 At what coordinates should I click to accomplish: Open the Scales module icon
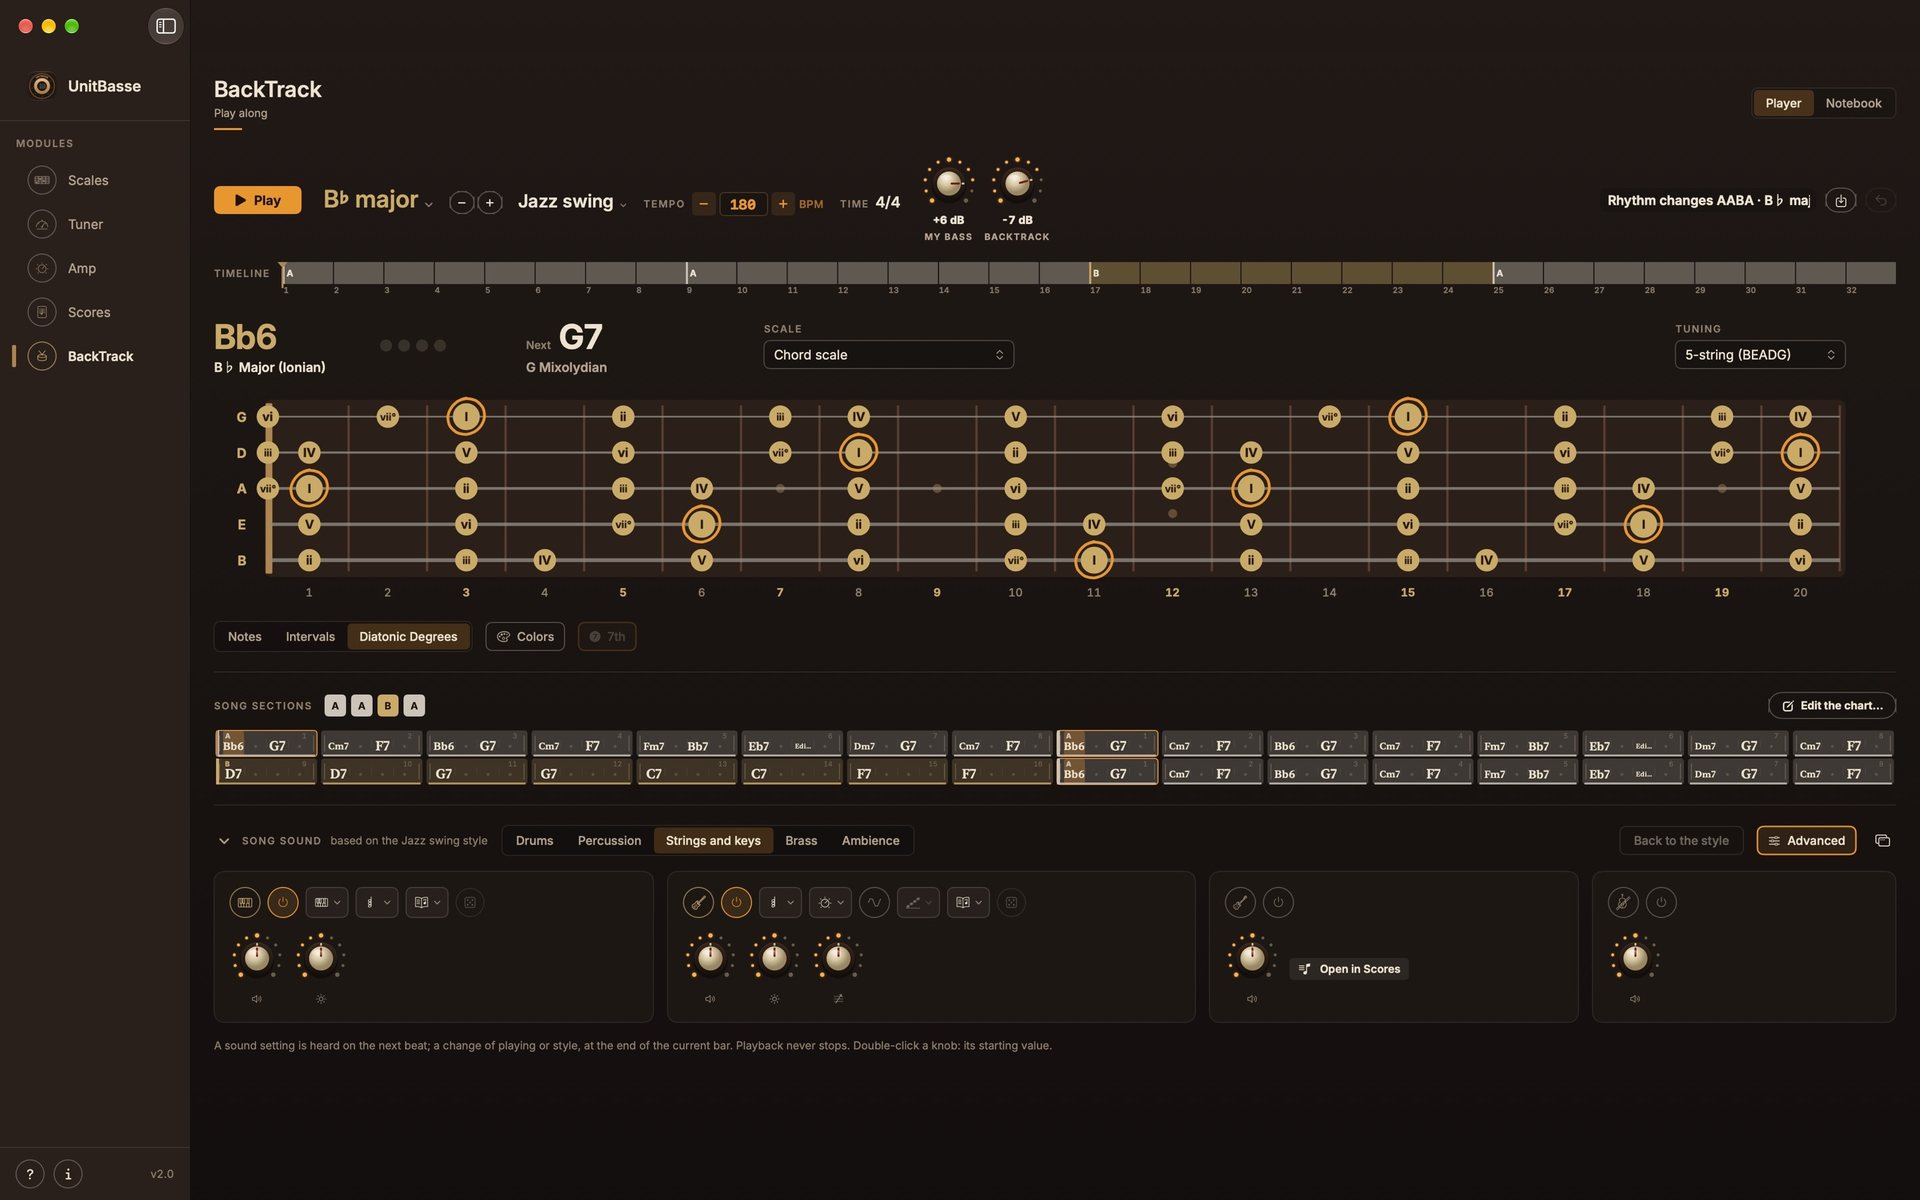[x=42, y=180]
